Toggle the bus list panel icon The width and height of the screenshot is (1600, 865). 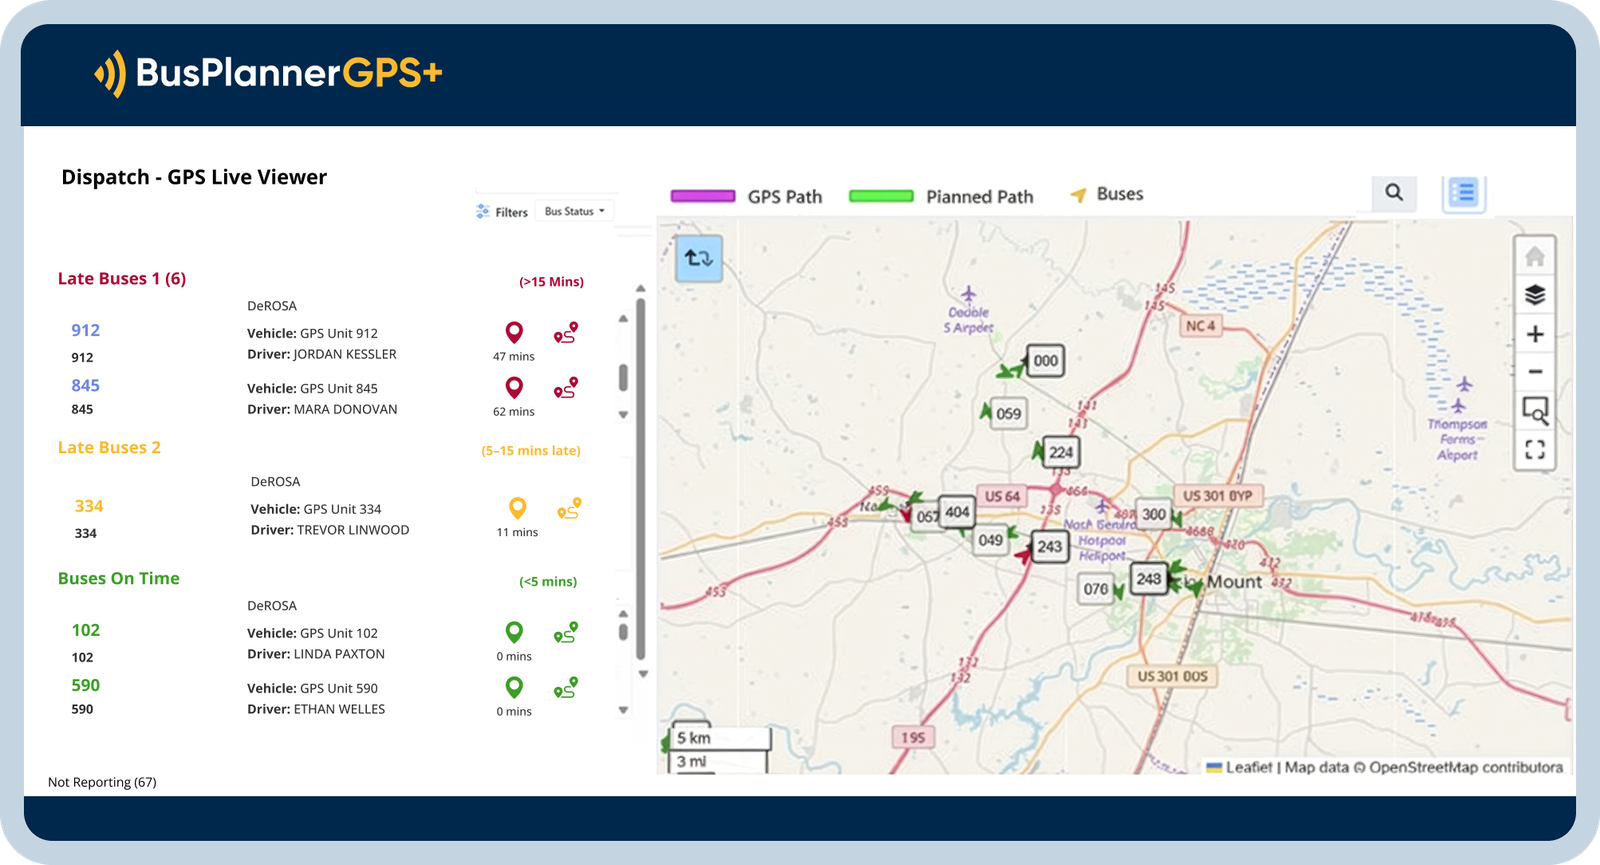click(x=1463, y=193)
